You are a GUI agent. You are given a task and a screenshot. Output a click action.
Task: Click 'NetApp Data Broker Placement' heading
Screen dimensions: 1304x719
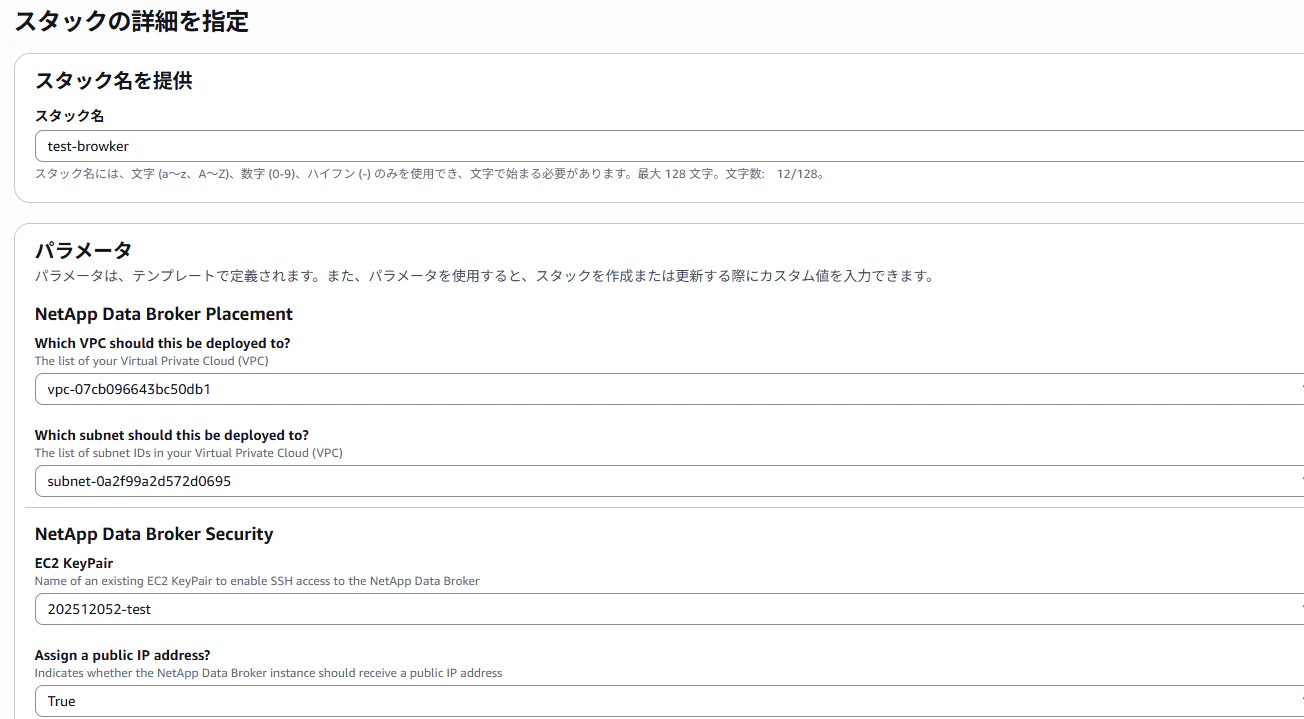164,314
